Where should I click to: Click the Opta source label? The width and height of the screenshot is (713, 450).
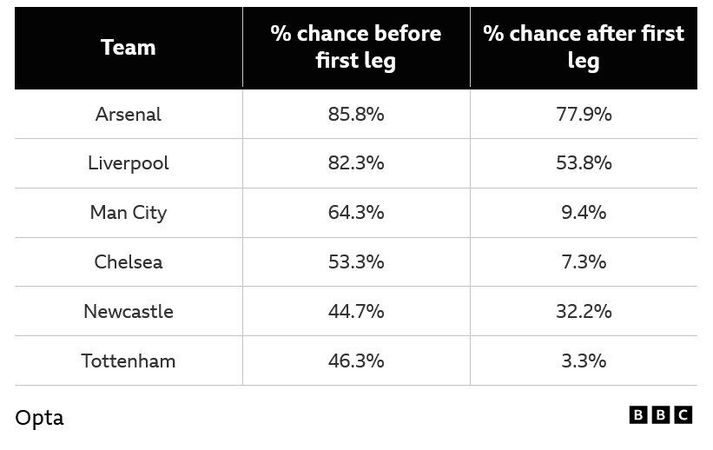tap(40, 418)
